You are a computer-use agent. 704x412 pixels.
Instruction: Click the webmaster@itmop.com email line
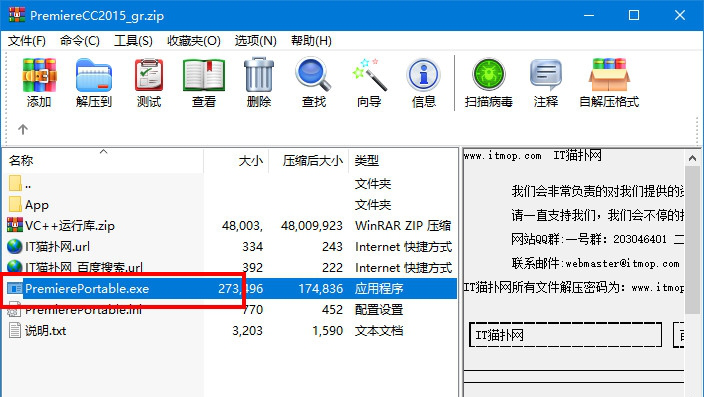[x=595, y=263]
